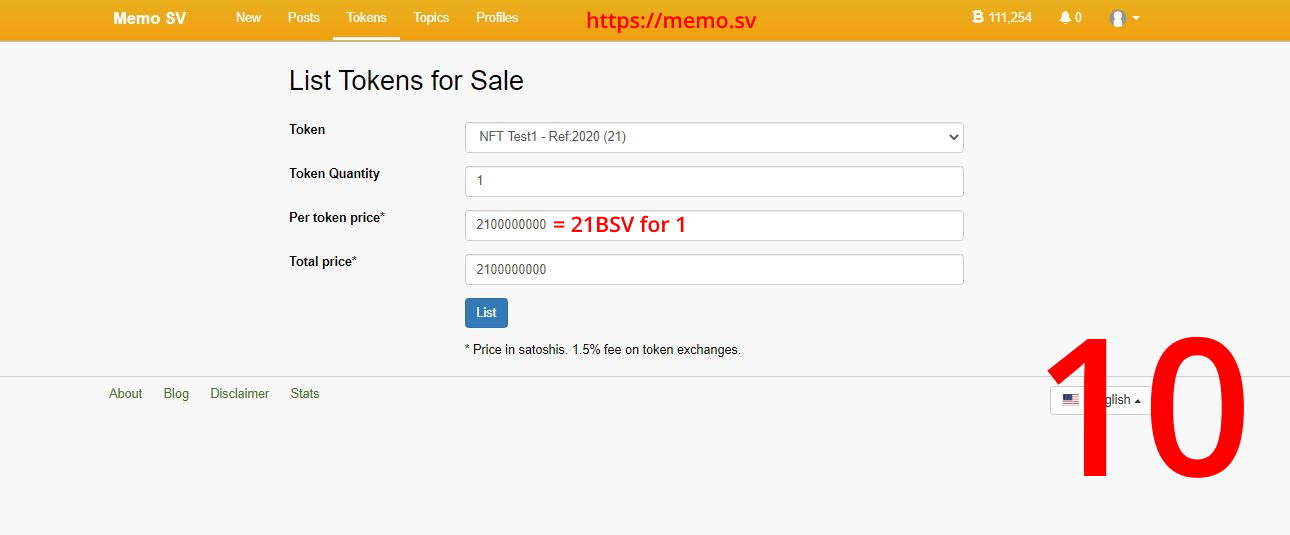Open the Profiles navigation item
1290x535 pixels.
pyautogui.click(x=497, y=18)
